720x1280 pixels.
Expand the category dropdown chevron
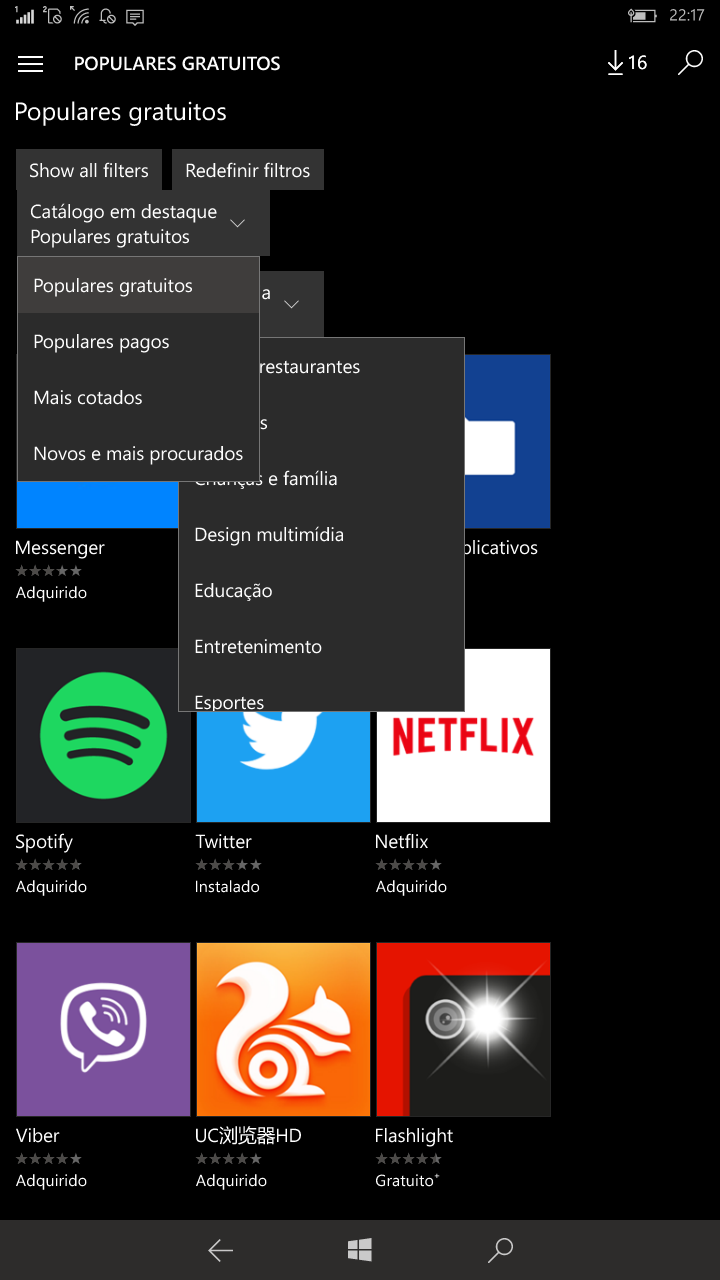click(292, 304)
